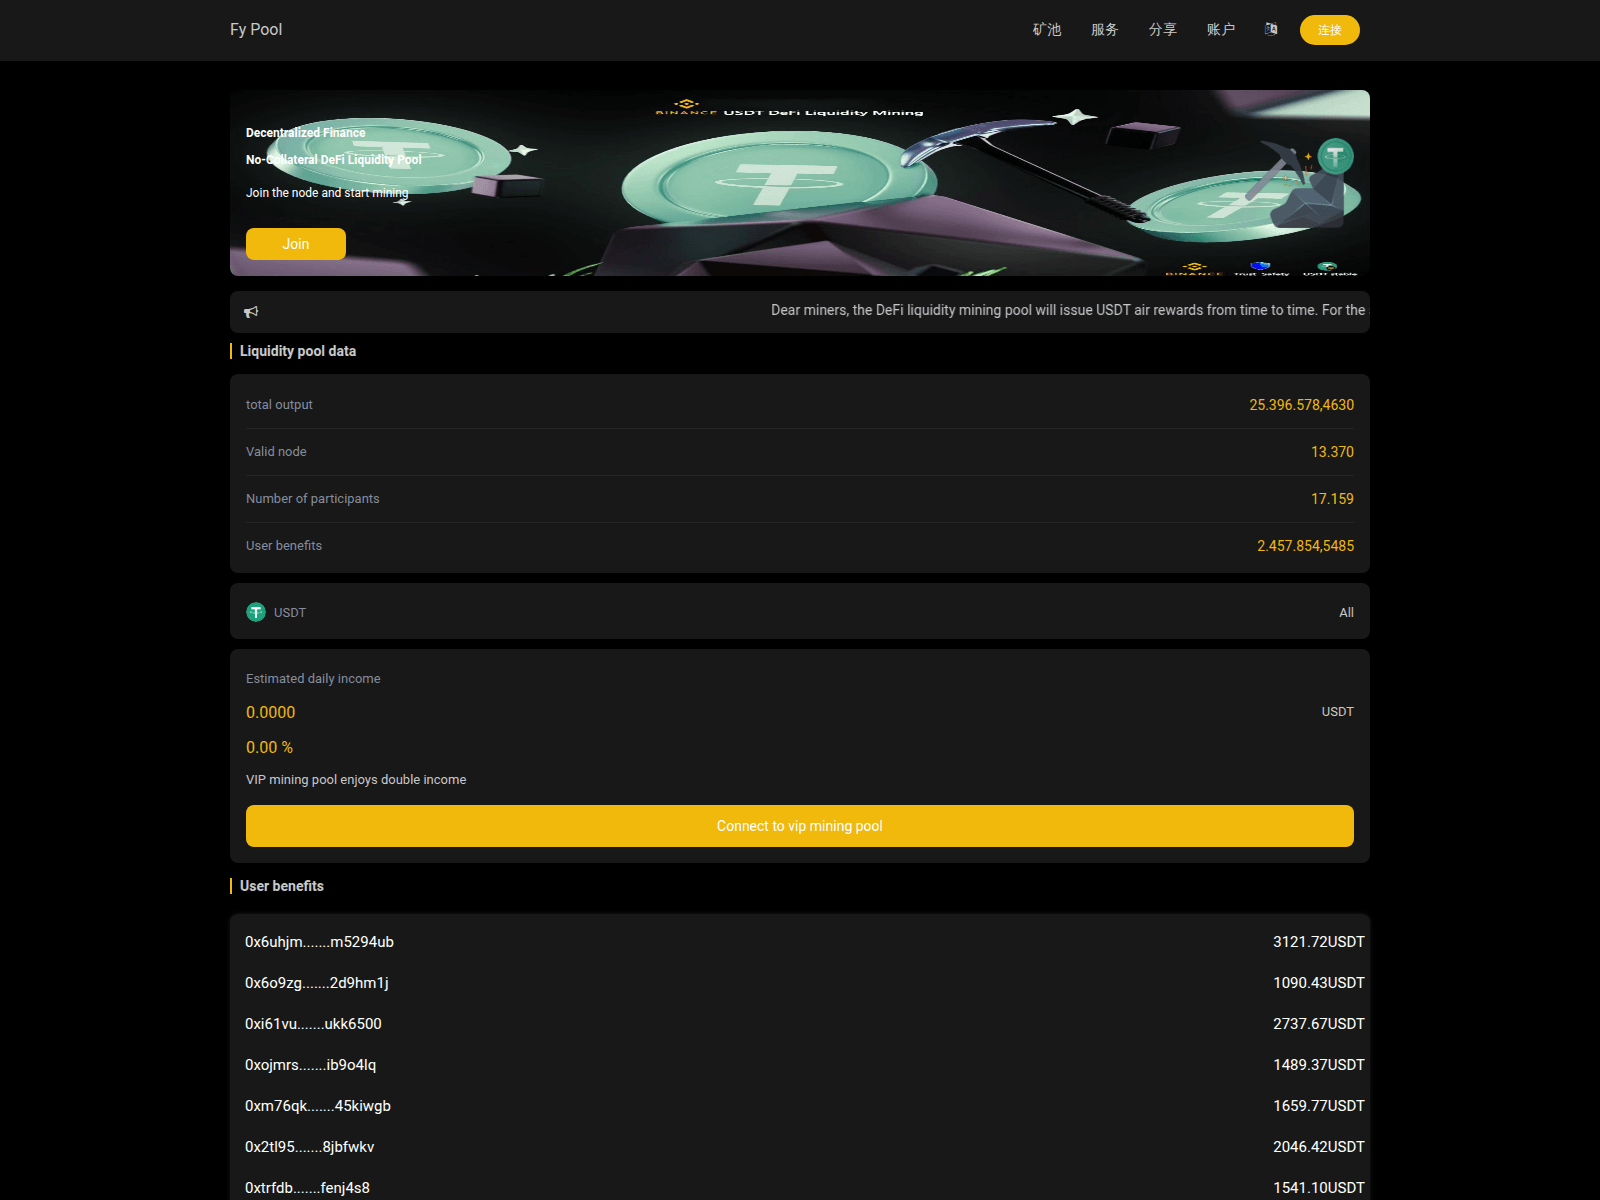1600x1200 pixels.
Task: Open the 服务 menu item
Action: click(x=1105, y=30)
